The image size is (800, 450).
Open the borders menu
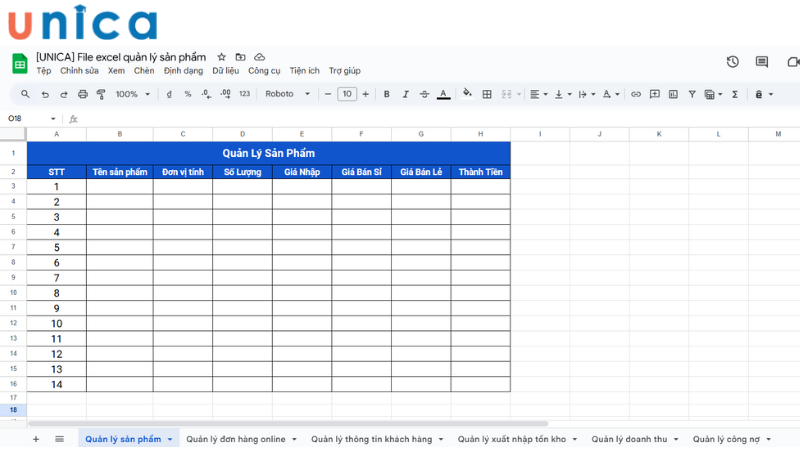487,94
